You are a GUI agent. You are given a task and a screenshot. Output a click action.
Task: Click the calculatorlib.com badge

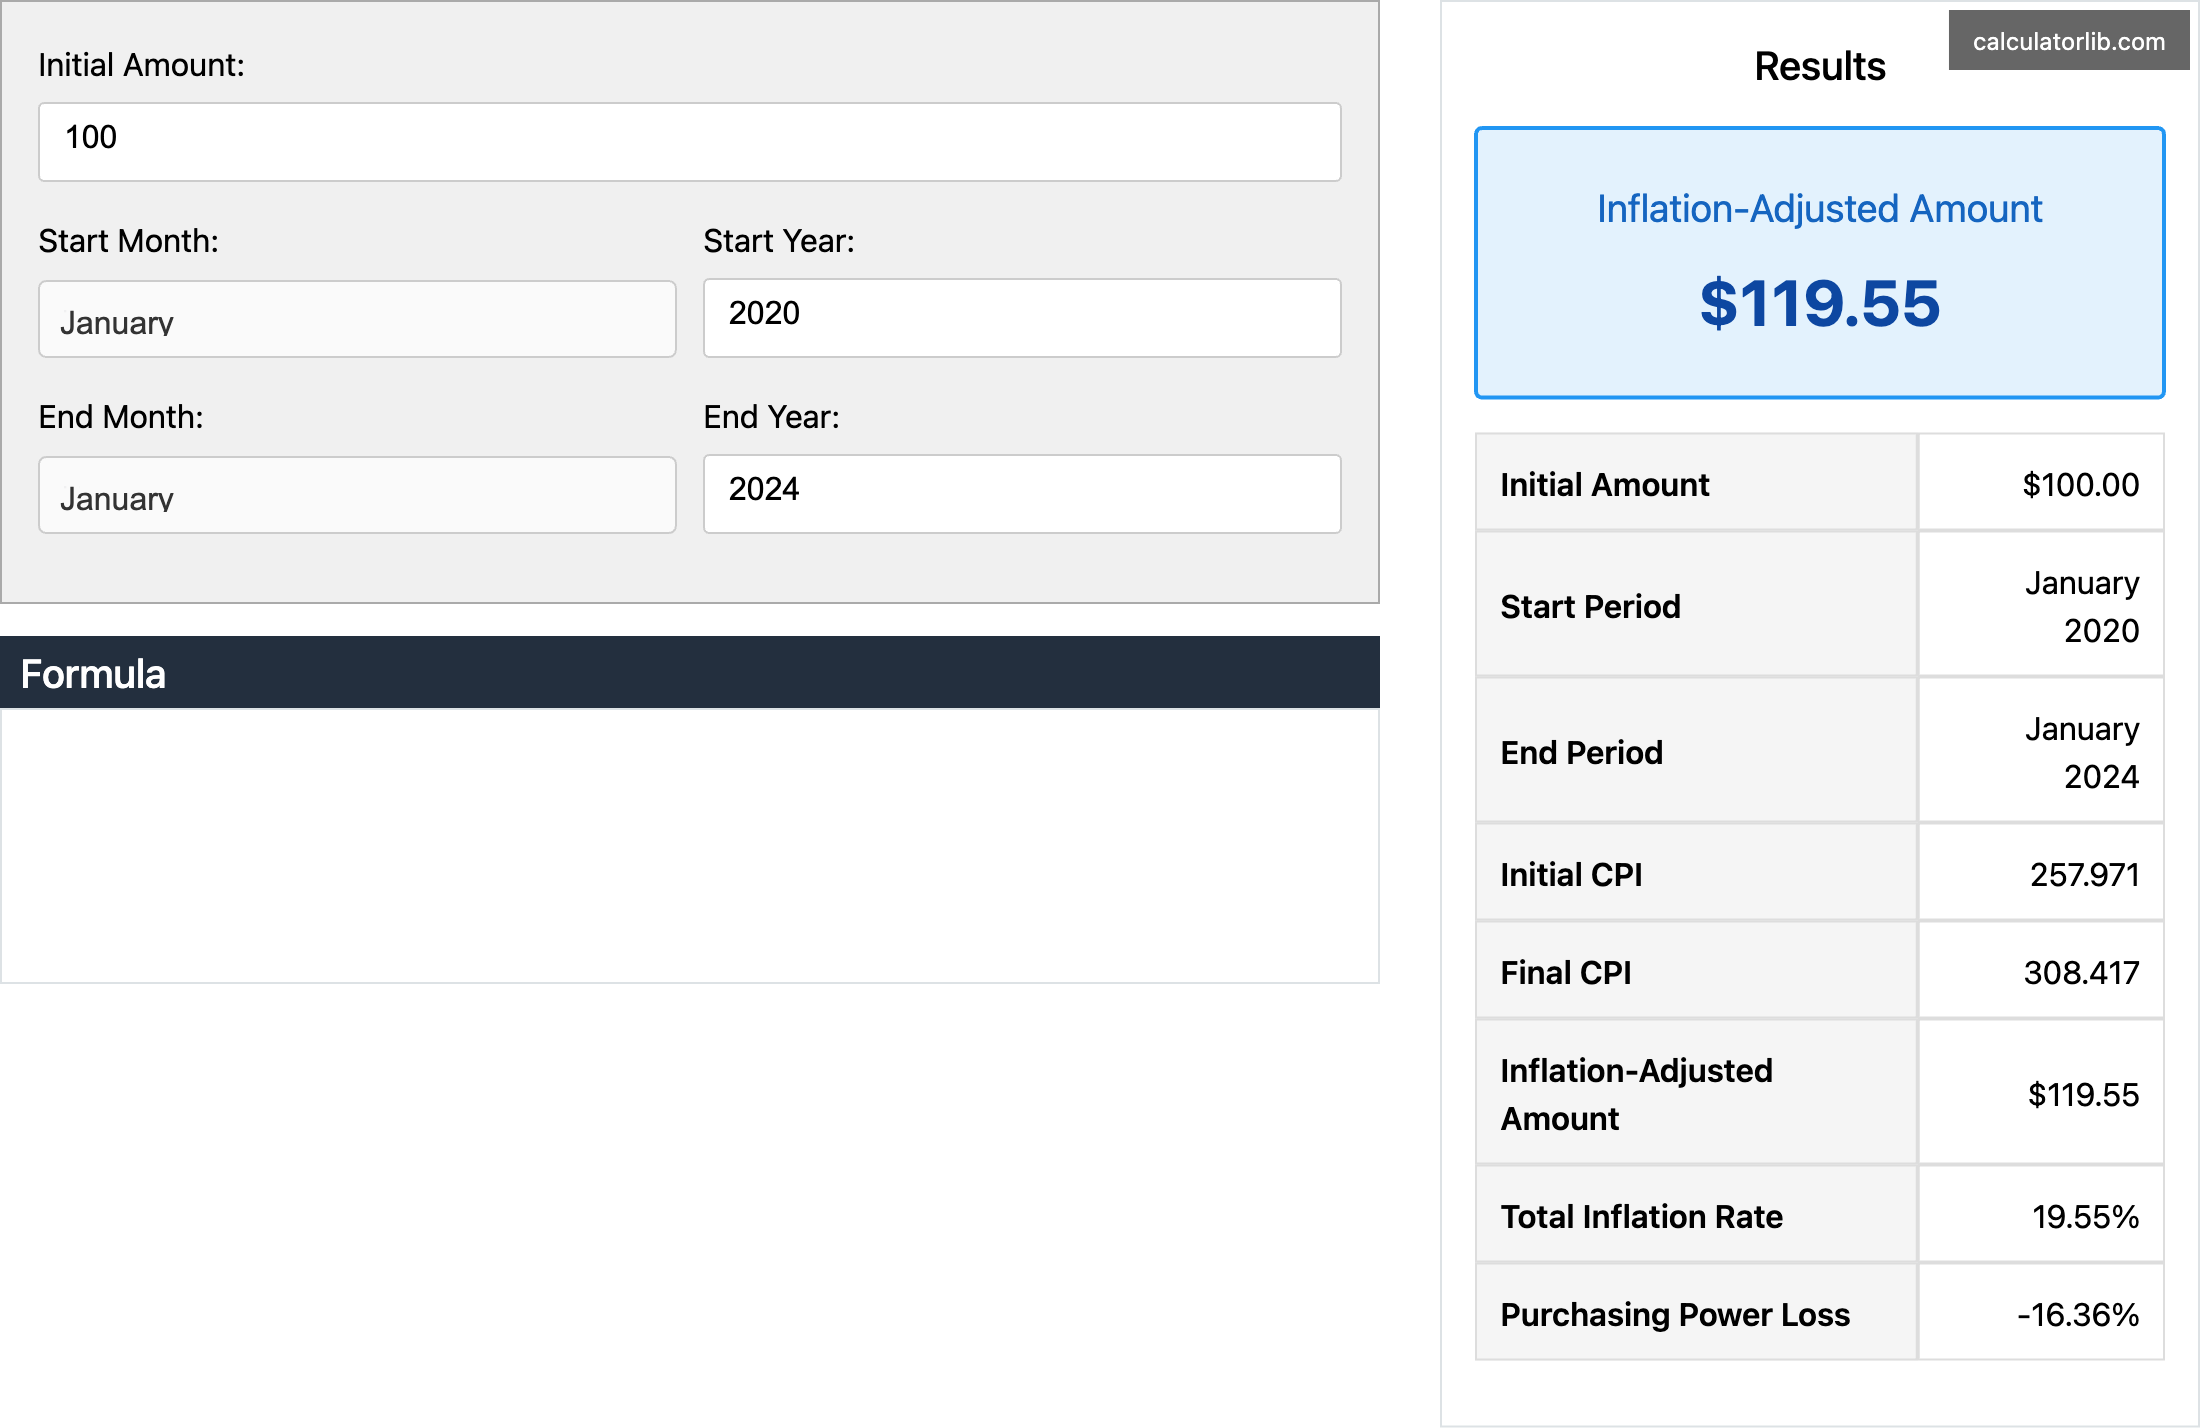(2066, 41)
